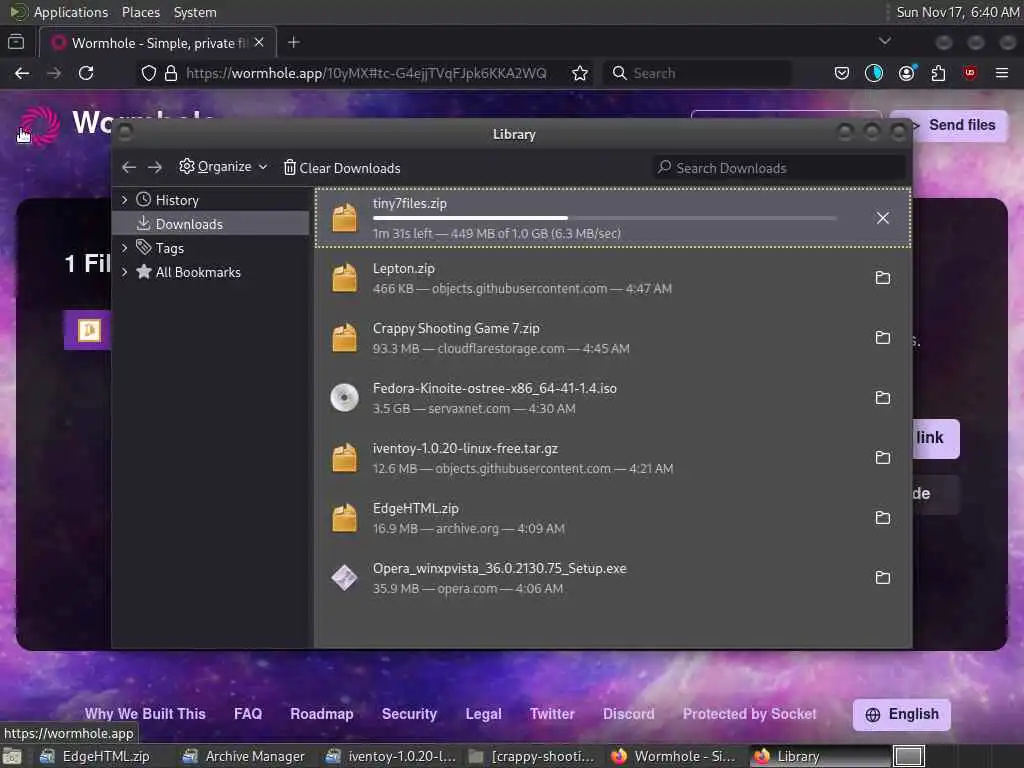The height and width of the screenshot is (768, 1024).
Task: Switch to Archive Manager taskbar window
Action: point(245,756)
